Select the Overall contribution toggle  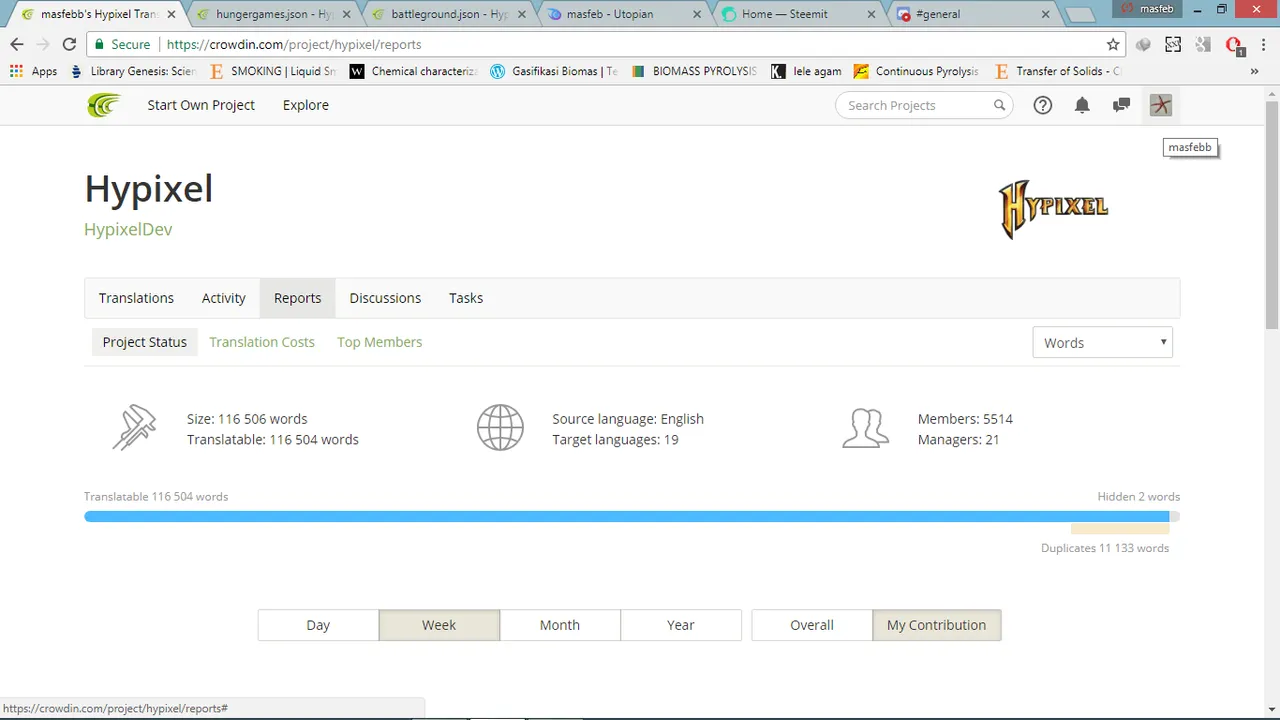pyautogui.click(x=812, y=625)
